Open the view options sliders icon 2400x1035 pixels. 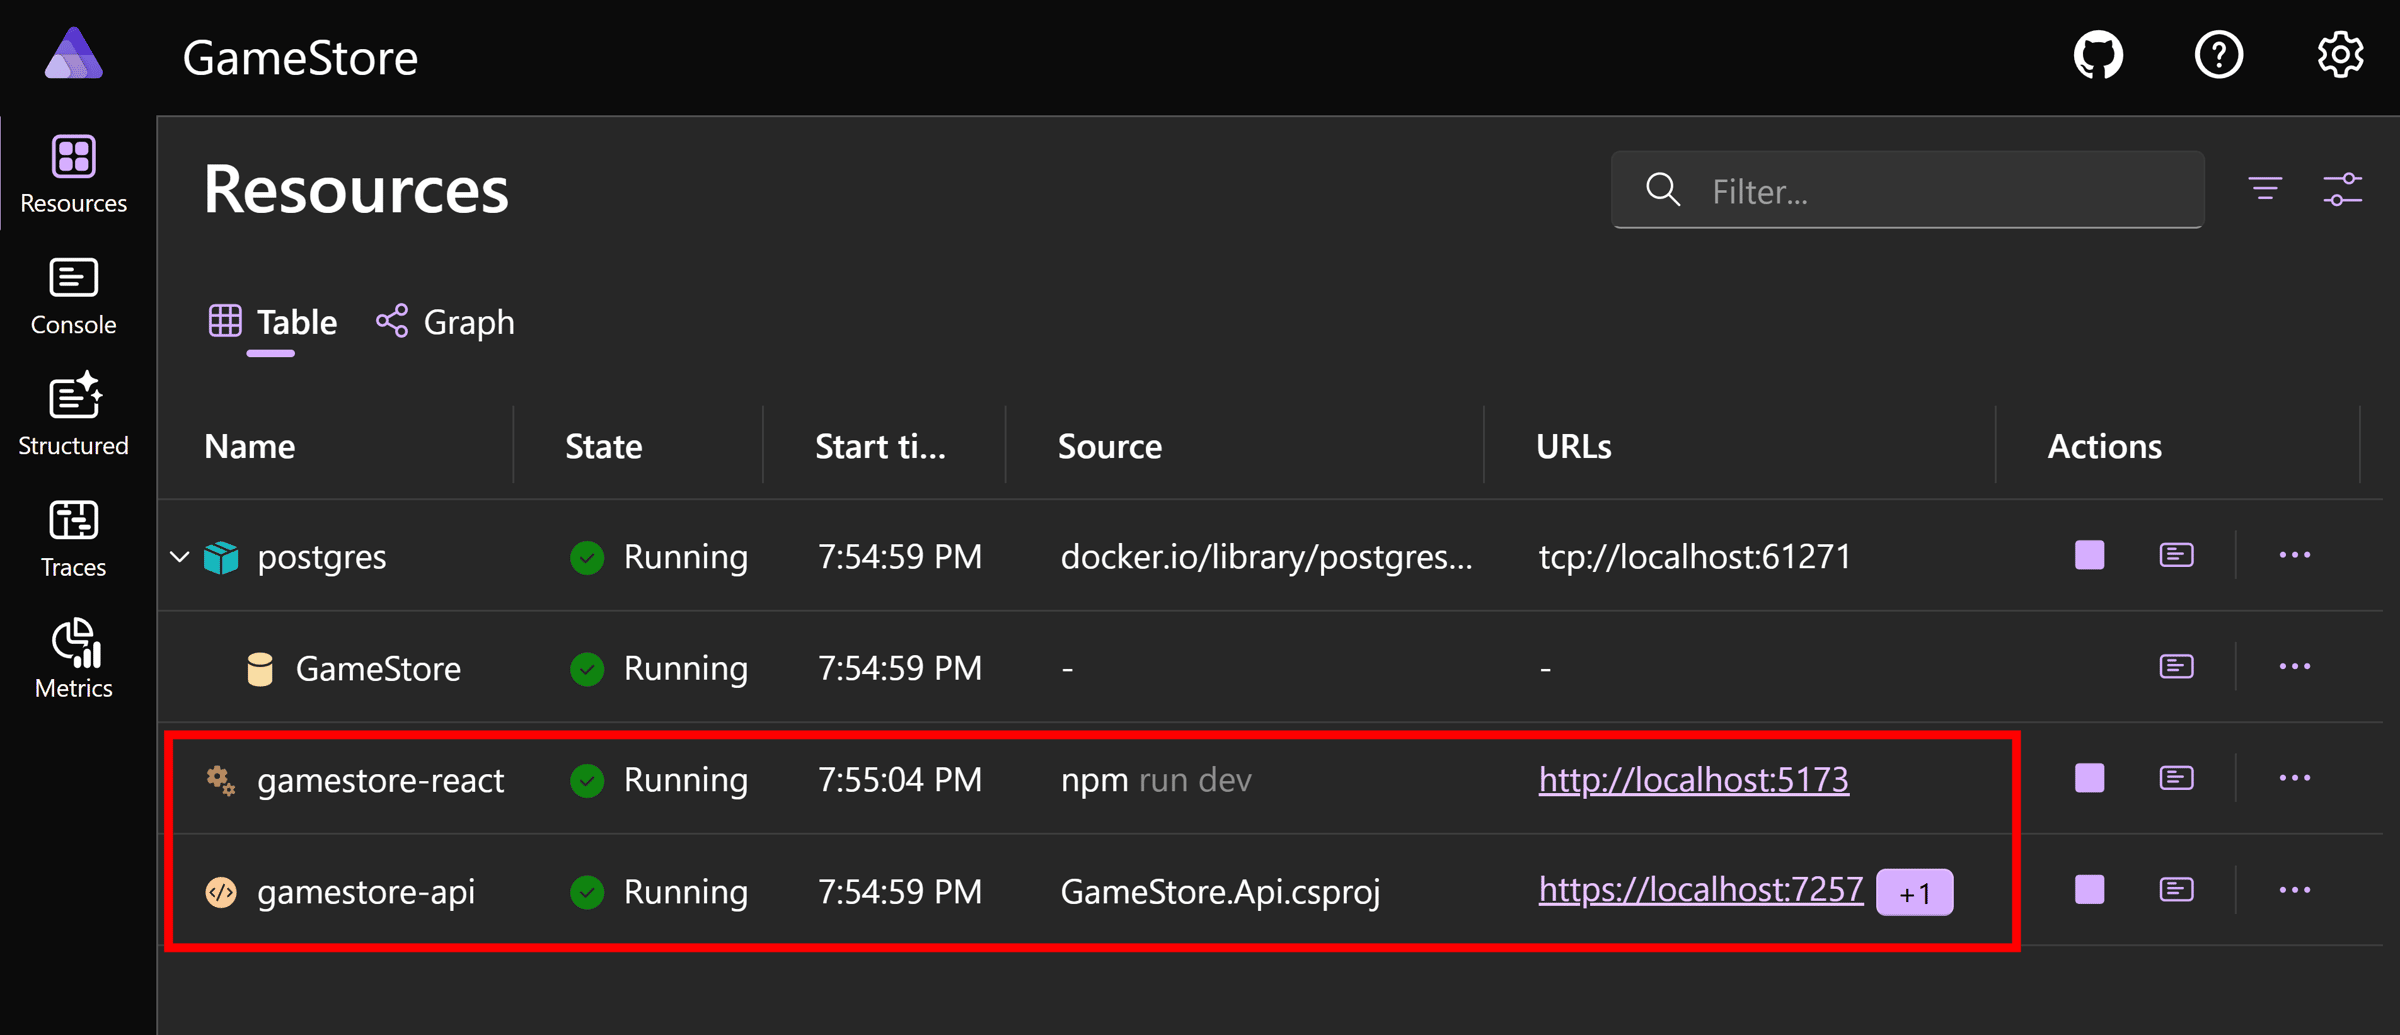(2342, 189)
